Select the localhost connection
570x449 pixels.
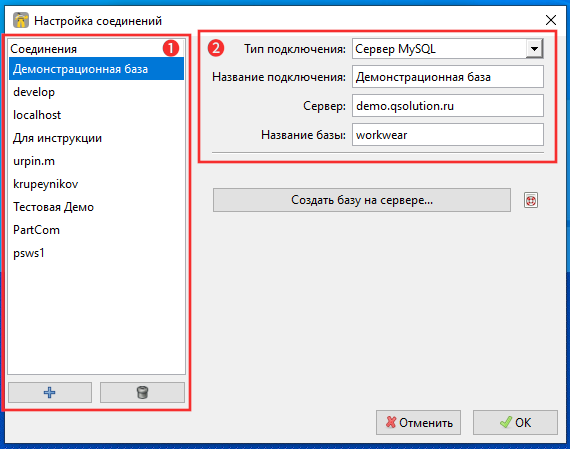point(96,115)
